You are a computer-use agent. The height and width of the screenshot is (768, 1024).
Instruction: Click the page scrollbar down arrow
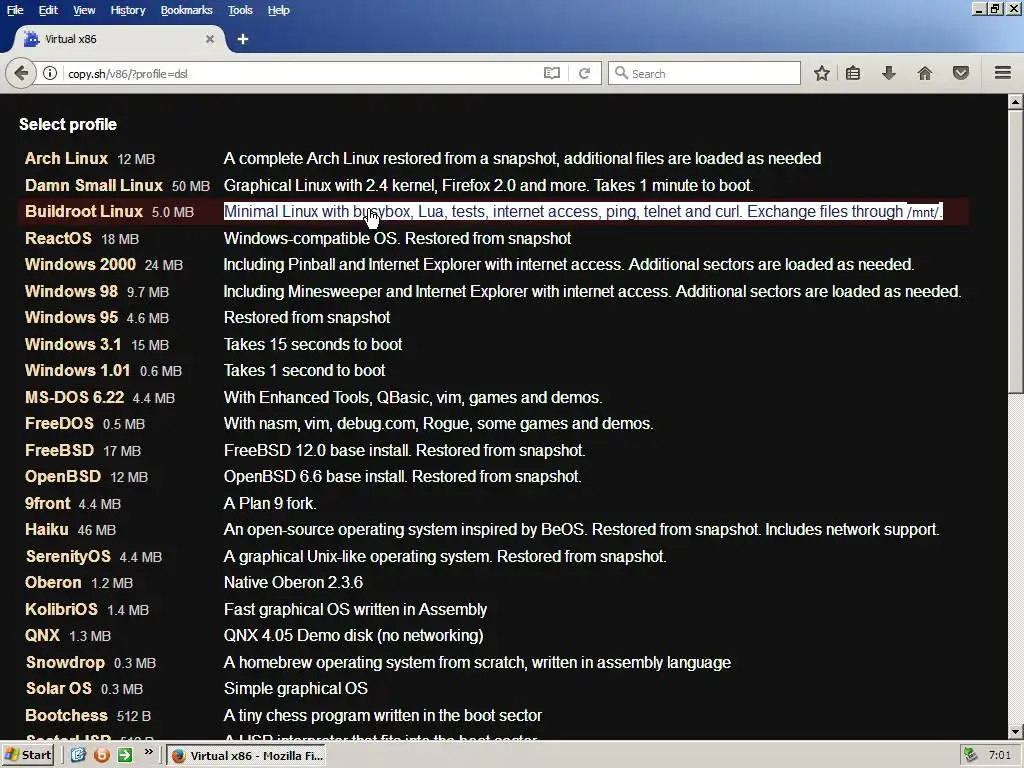click(1016, 731)
